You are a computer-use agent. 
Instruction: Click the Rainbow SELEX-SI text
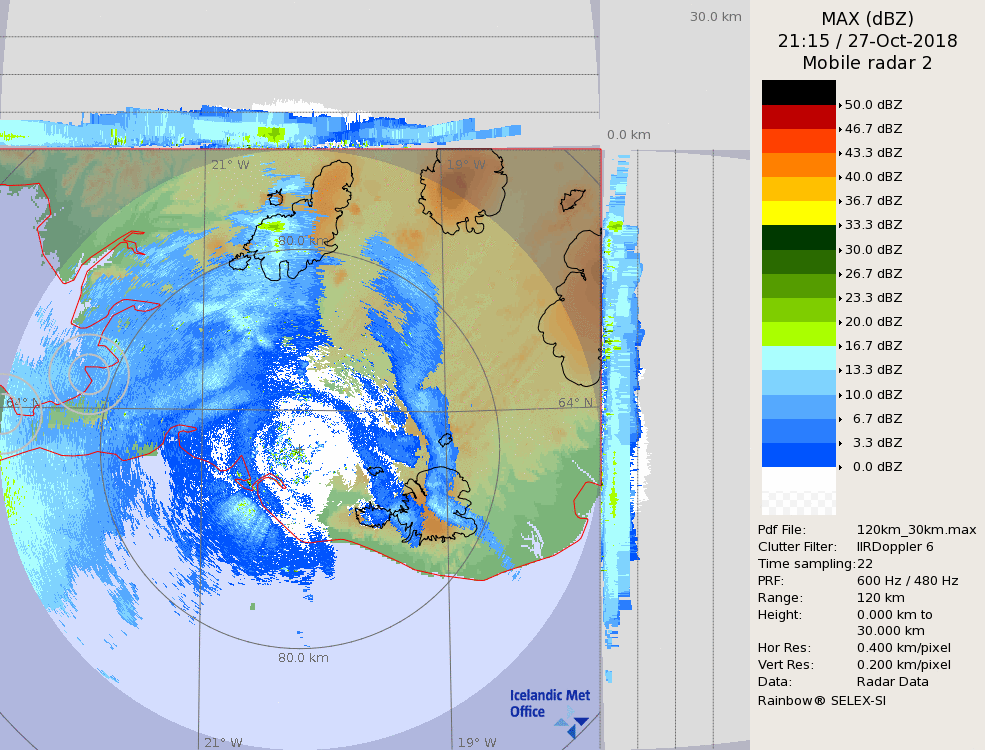tap(821, 700)
